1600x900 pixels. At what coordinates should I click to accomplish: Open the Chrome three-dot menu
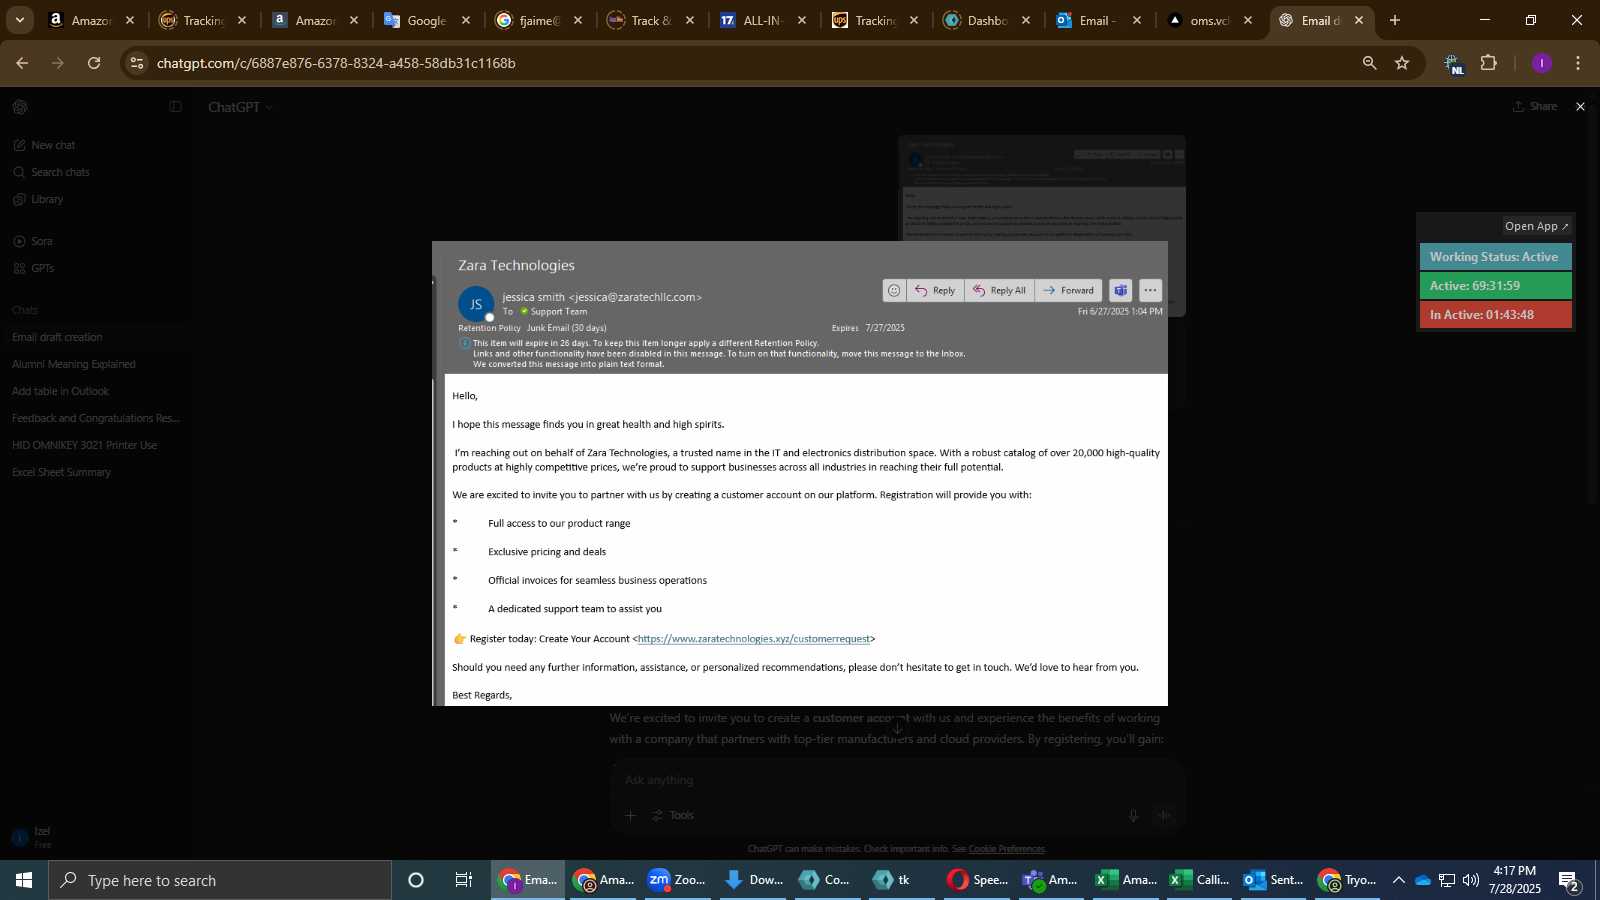click(x=1578, y=63)
